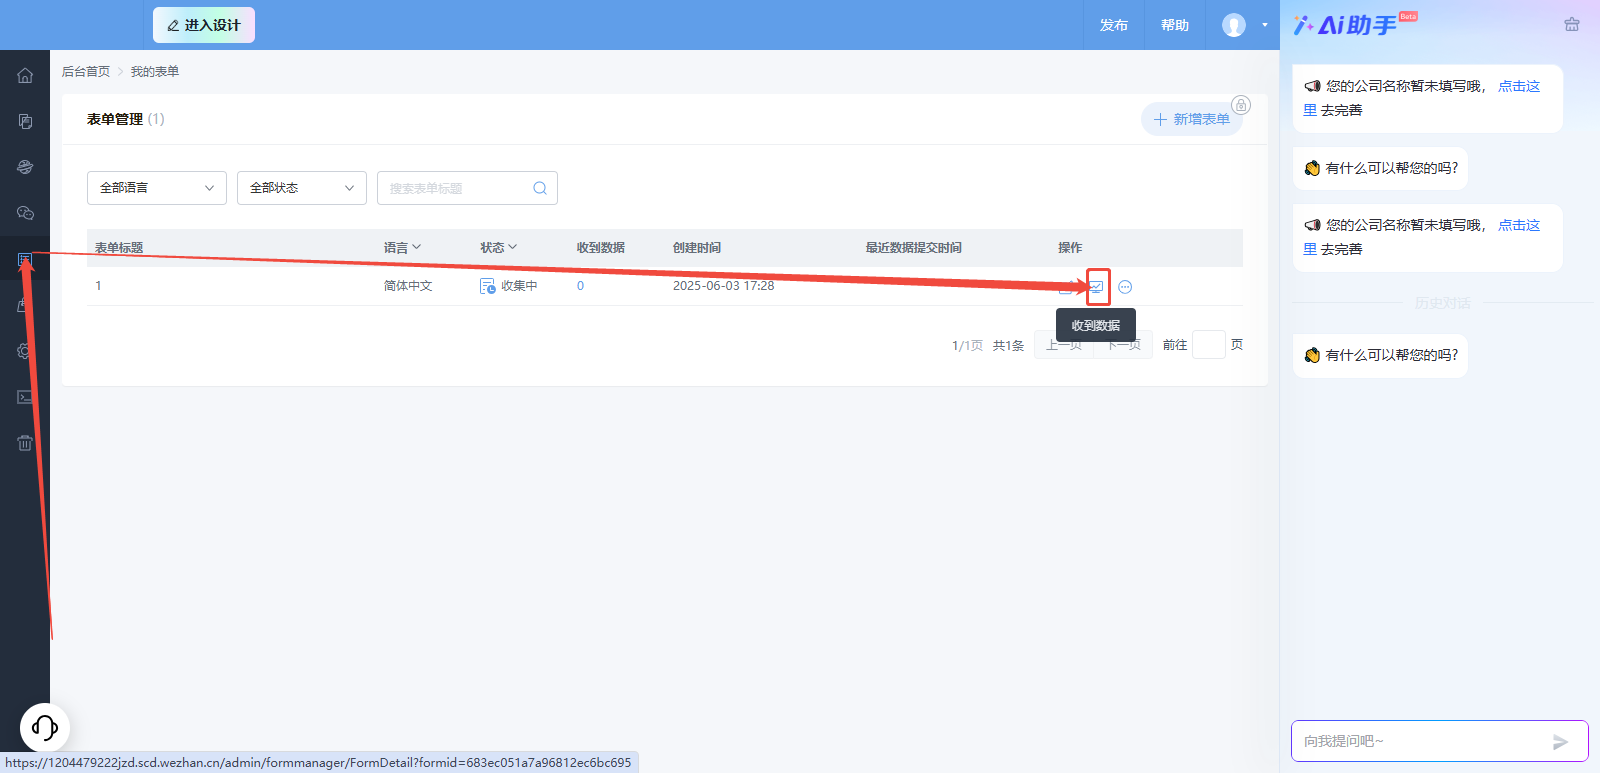Click the gift box icon in AI panel
1600x773 pixels.
pyautogui.click(x=1572, y=24)
